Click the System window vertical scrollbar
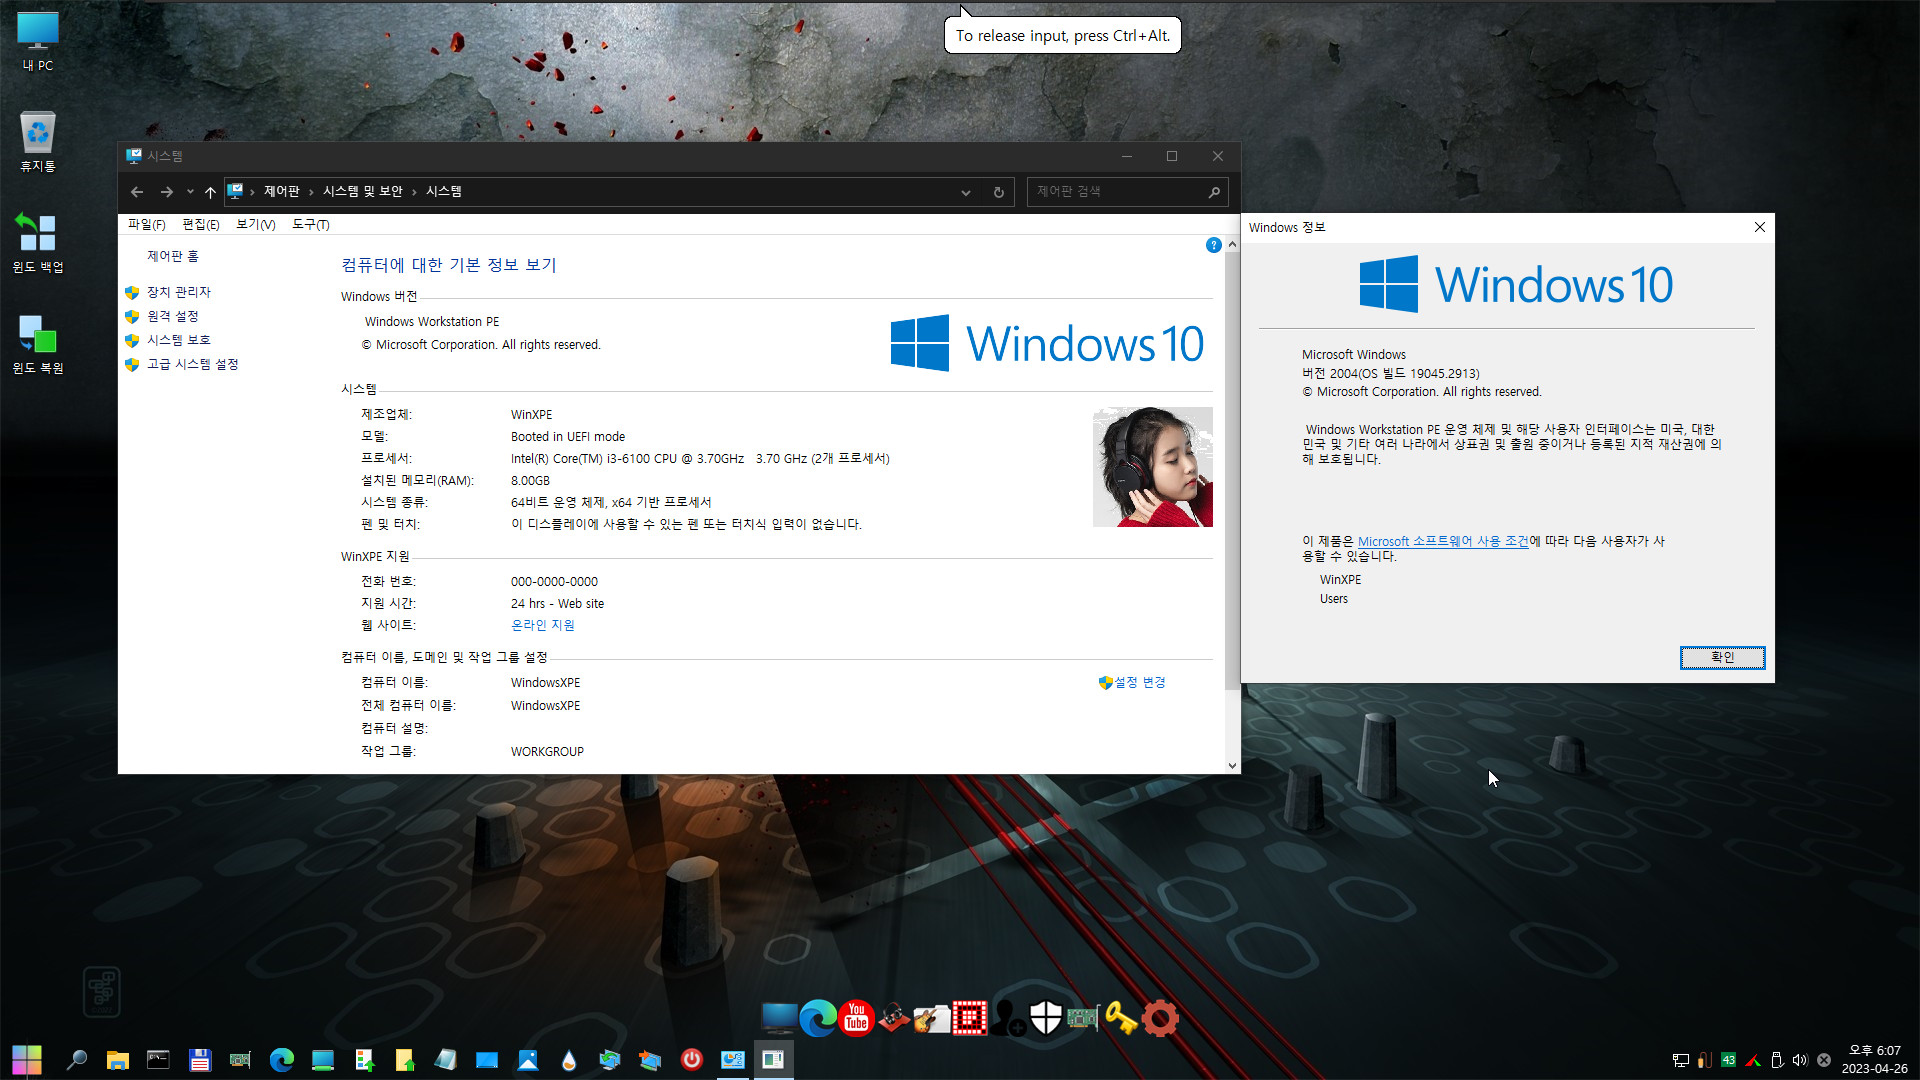 (1232, 470)
